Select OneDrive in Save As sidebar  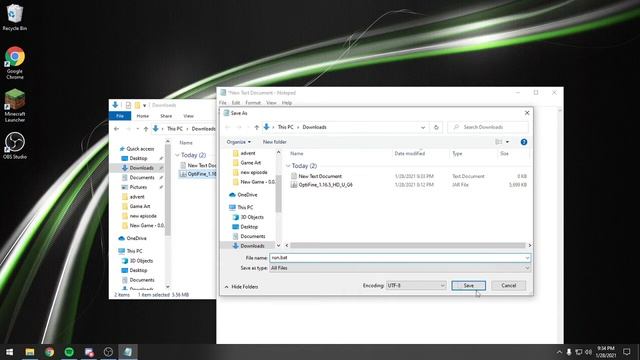[x=247, y=195]
